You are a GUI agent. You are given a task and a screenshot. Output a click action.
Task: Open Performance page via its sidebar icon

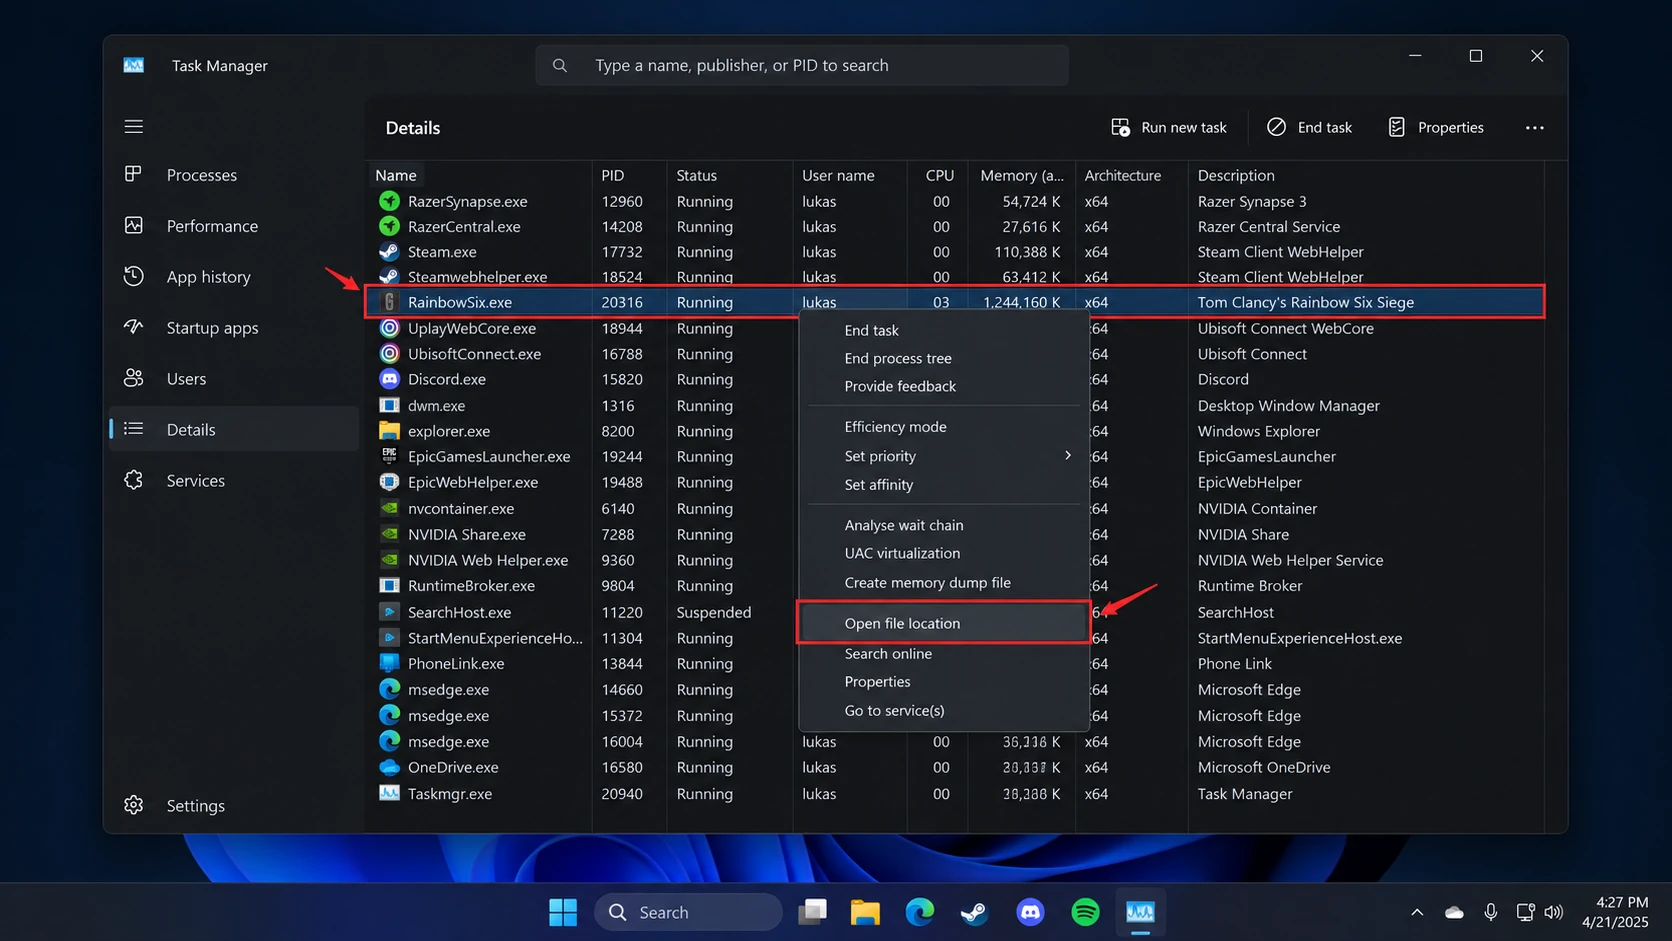click(133, 225)
